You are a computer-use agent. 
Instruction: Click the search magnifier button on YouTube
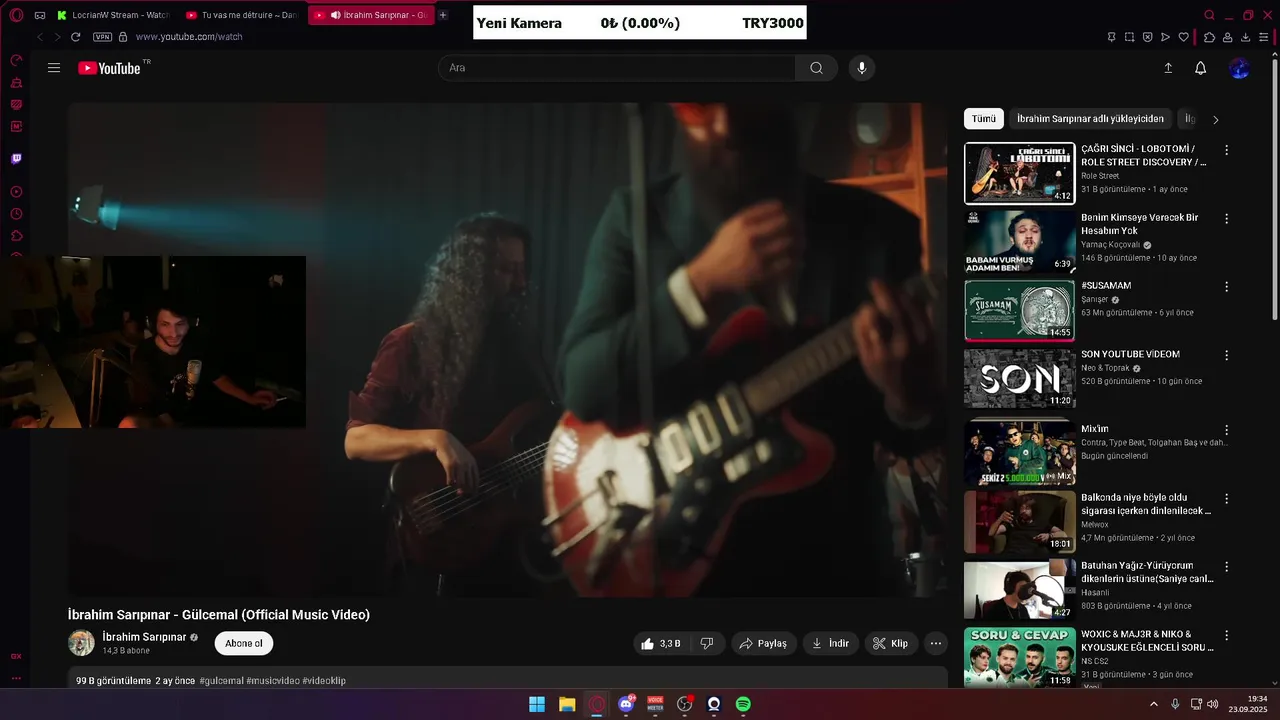[x=816, y=68]
